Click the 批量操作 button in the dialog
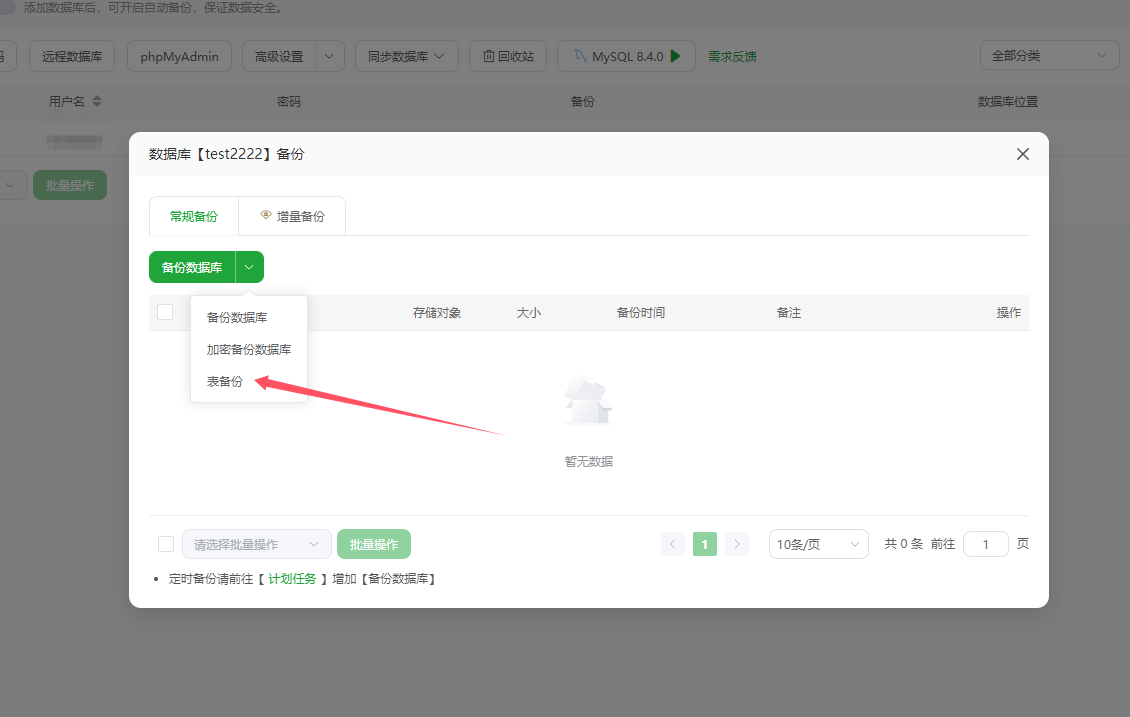This screenshot has width=1130, height=717. point(374,544)
